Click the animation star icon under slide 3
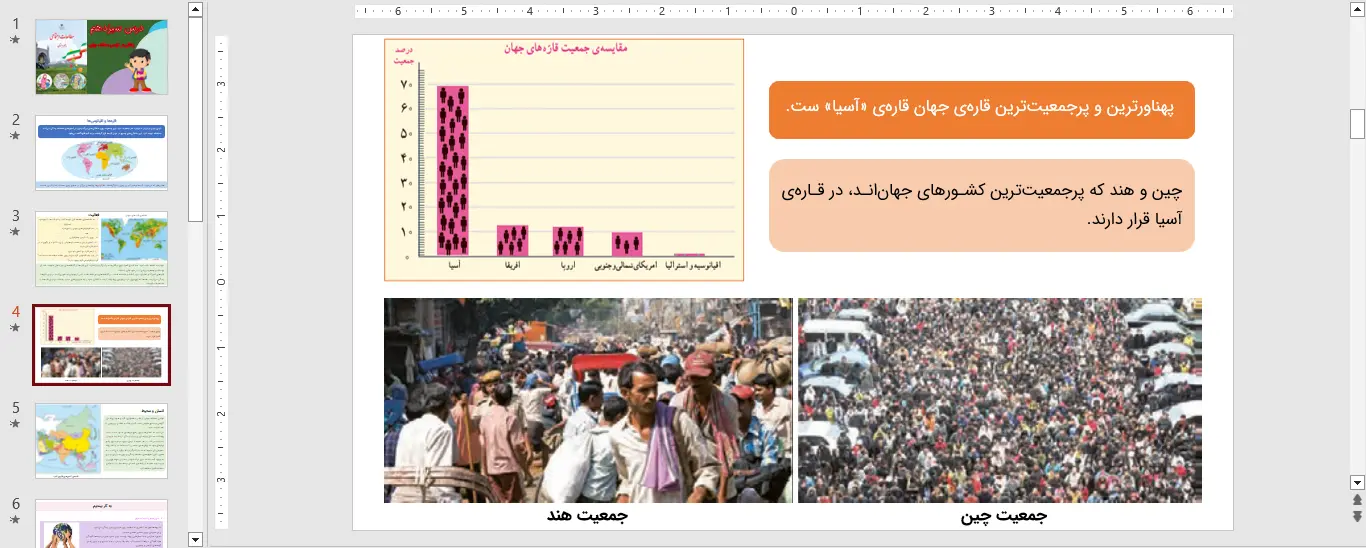Viewport: 1366px width, 548px height. coord(15,232)
